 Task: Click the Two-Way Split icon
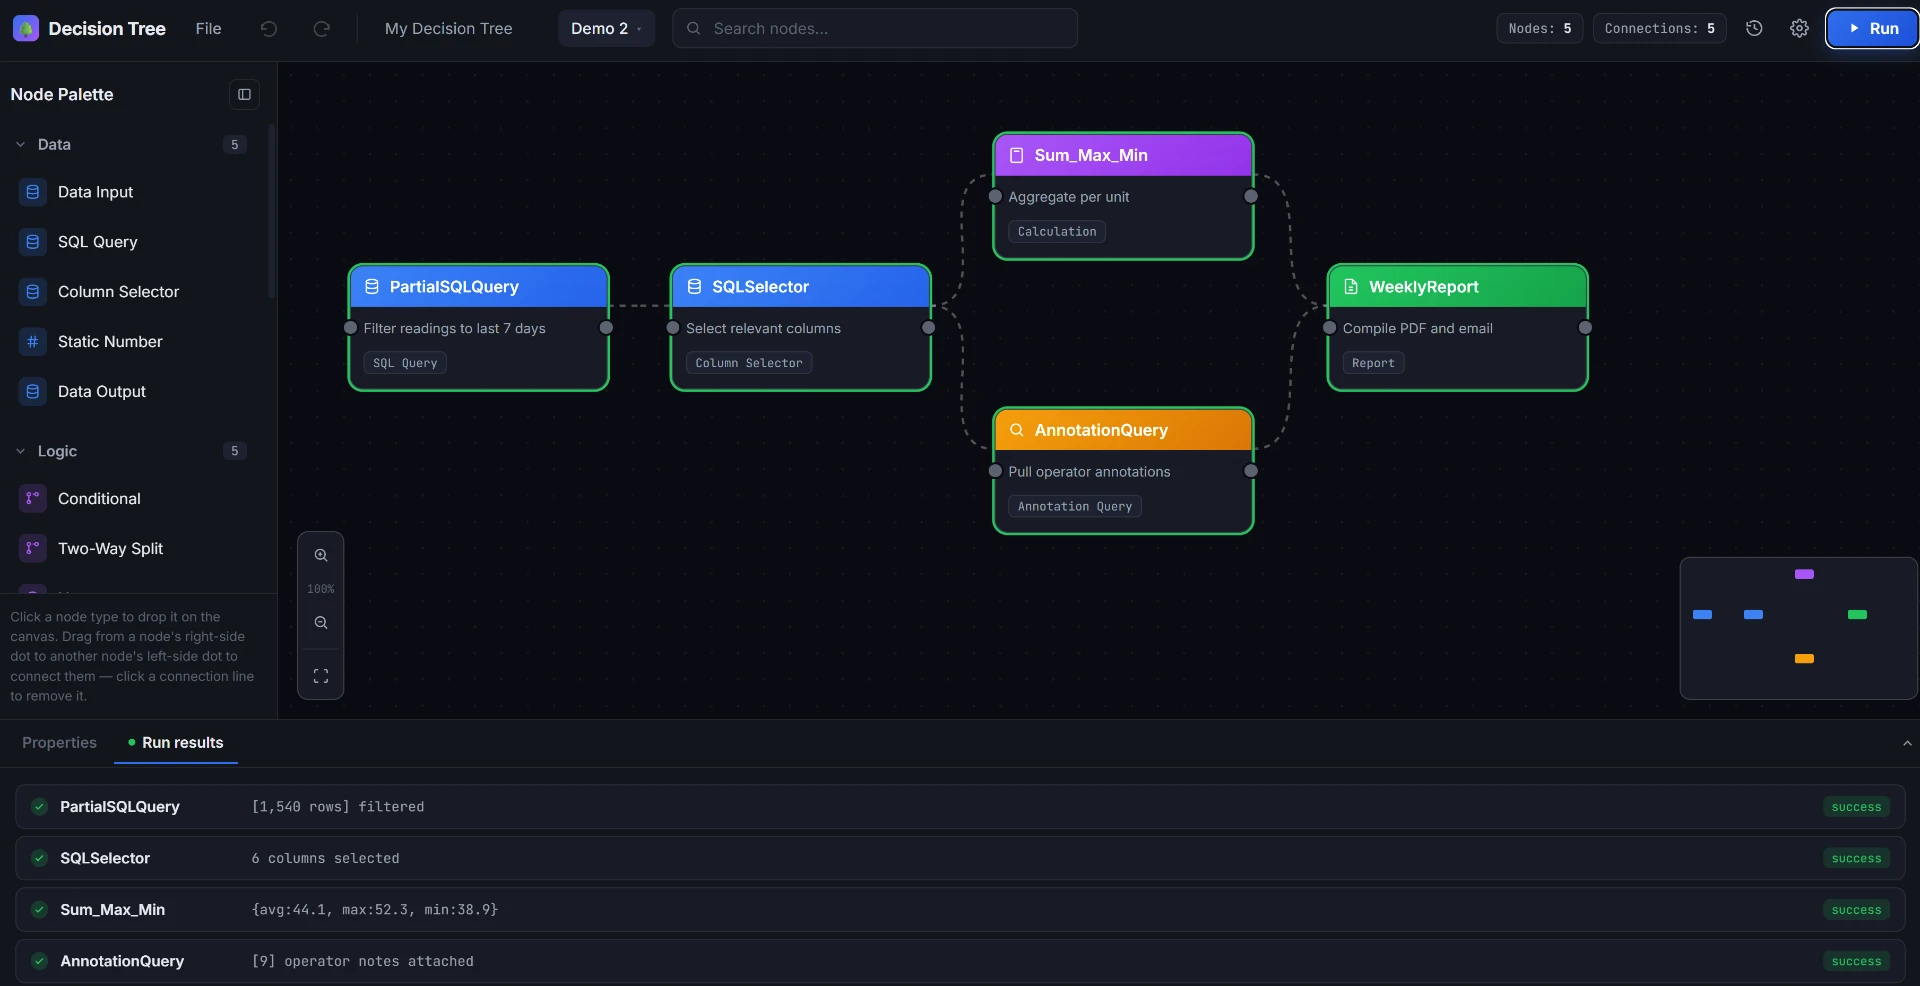click(33, 548)
